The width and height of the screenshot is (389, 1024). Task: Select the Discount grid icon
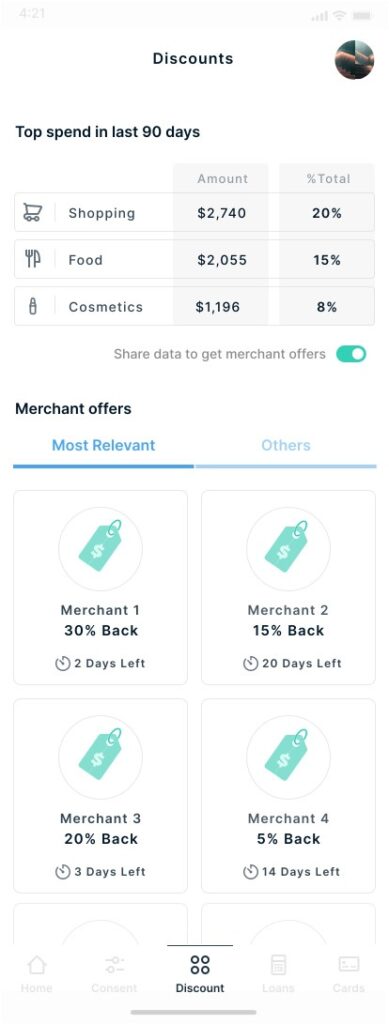[200, 965]
